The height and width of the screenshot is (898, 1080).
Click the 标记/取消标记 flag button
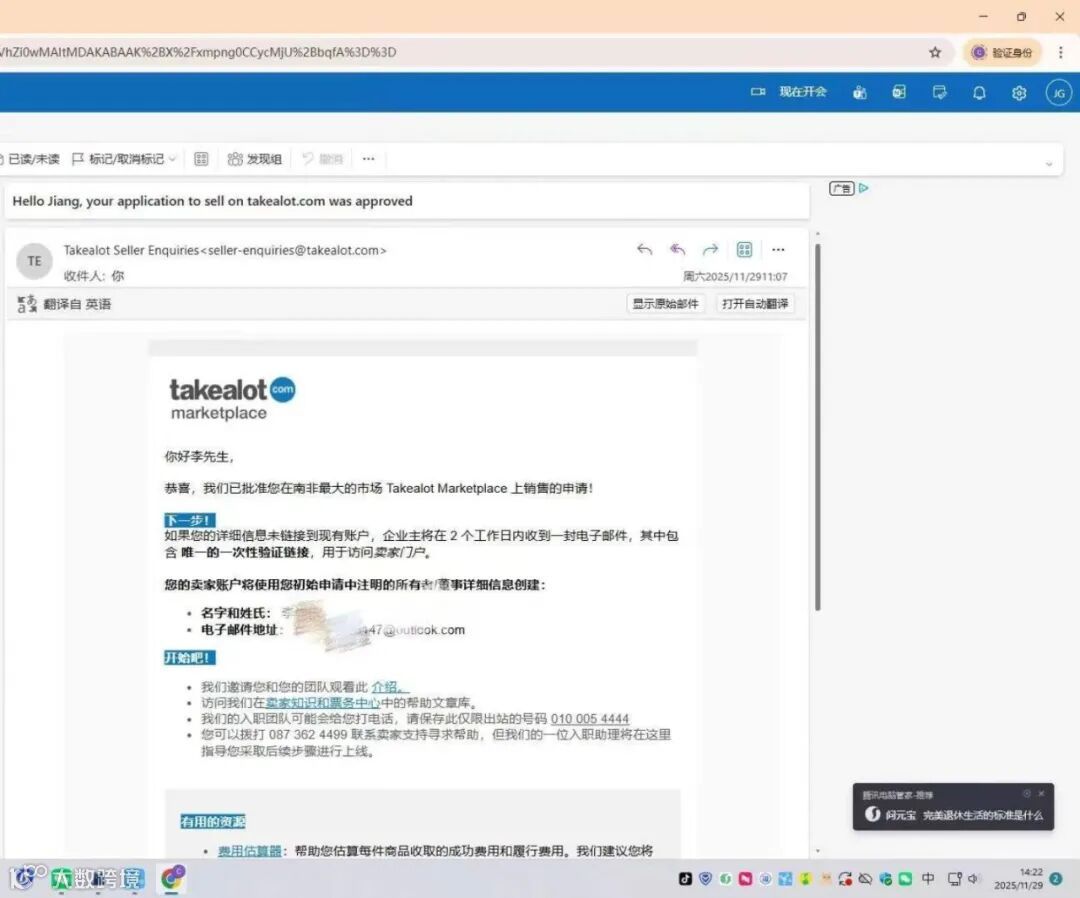(118, 159)
